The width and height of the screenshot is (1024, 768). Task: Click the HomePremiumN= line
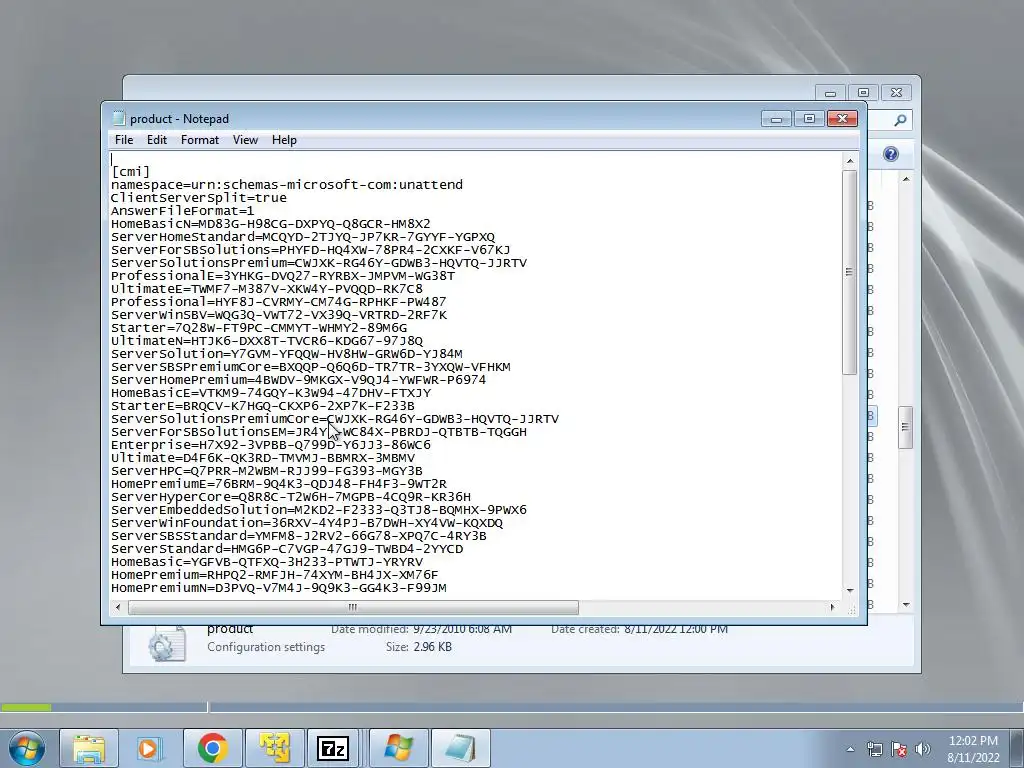coord(279,588)
